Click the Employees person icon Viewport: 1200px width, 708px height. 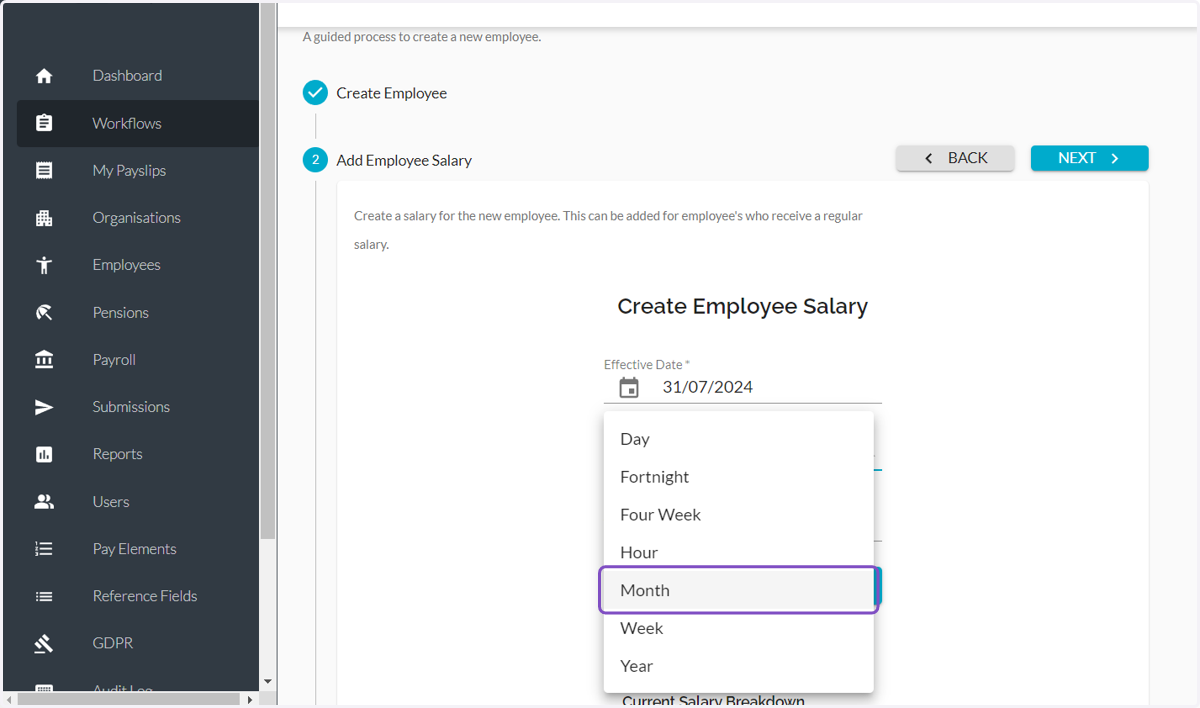[x=44, y=265]
